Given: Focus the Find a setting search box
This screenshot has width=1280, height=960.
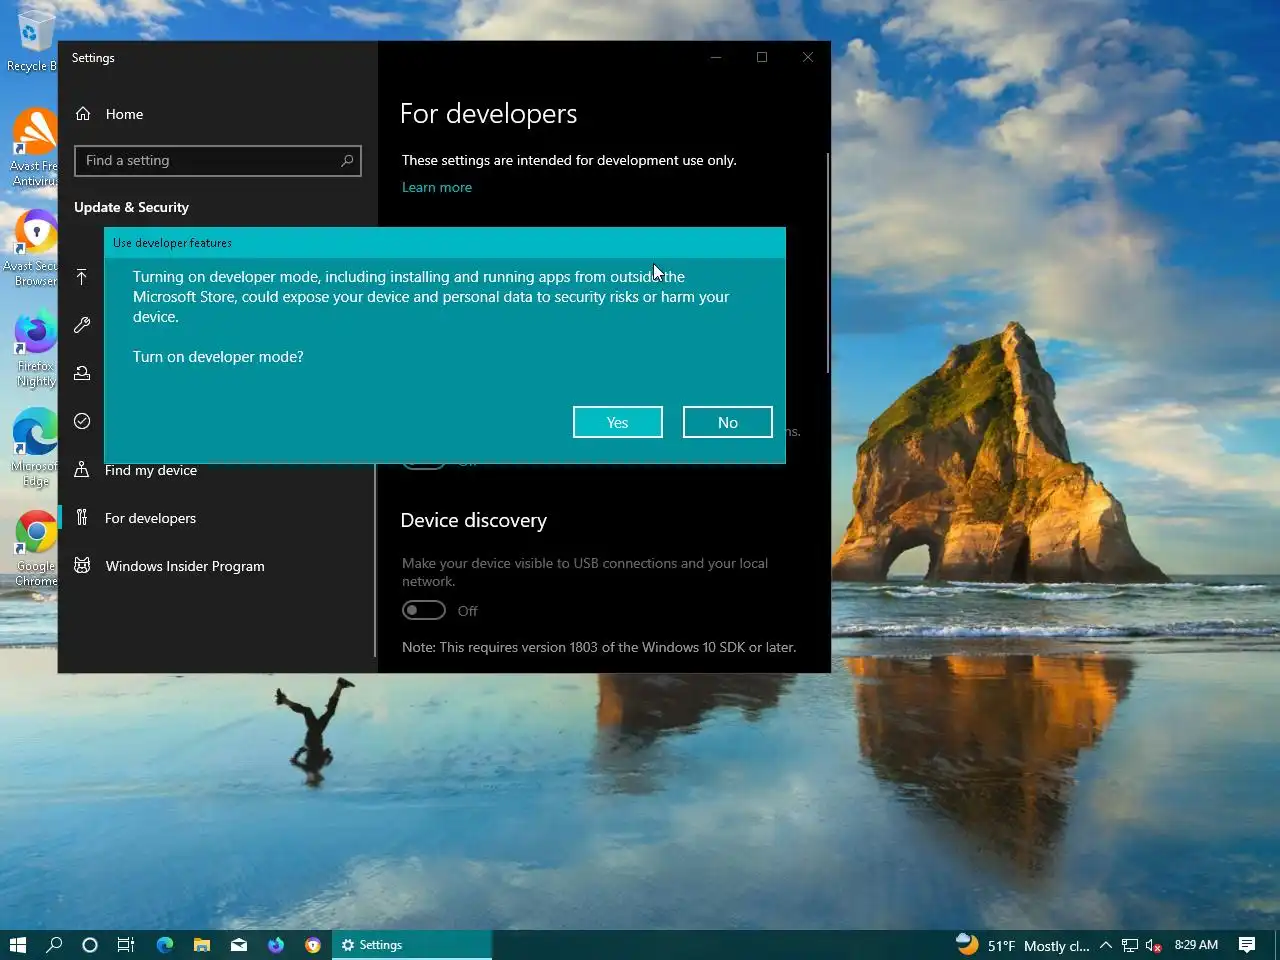Looking at the screenshot, I should click(x=218, y=160).
